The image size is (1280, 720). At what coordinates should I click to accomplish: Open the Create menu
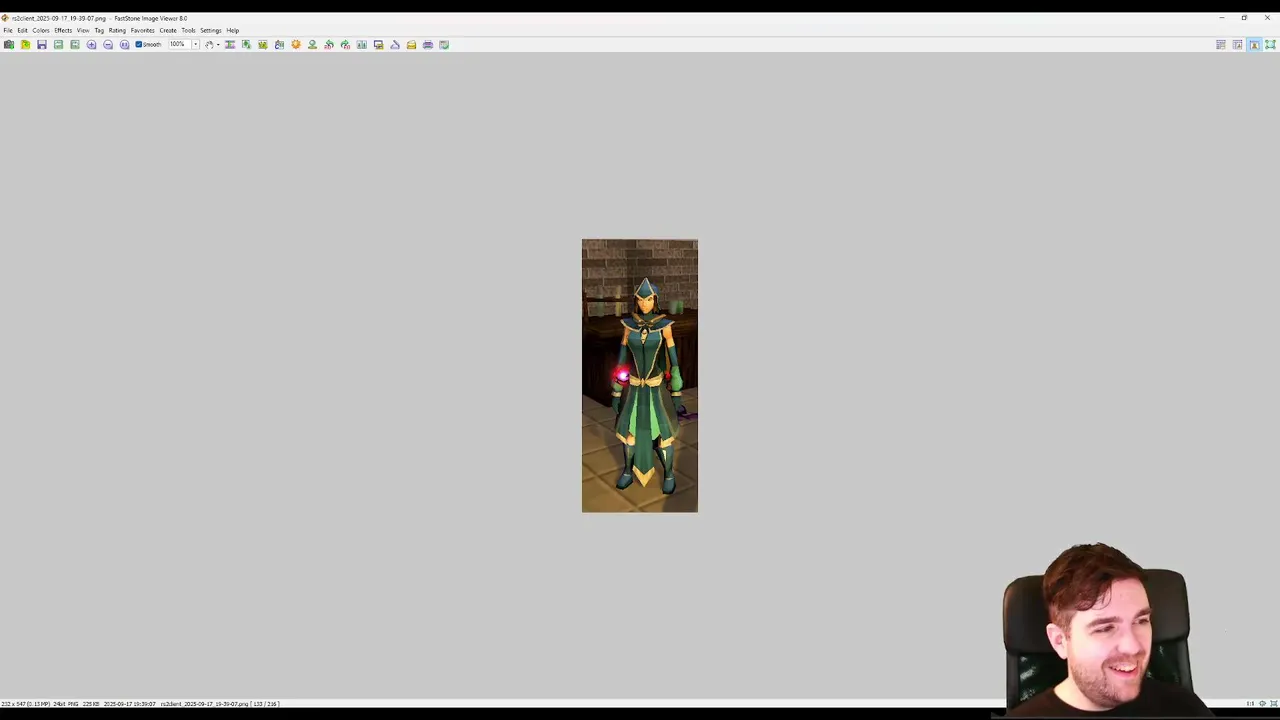tap(168, 30)
